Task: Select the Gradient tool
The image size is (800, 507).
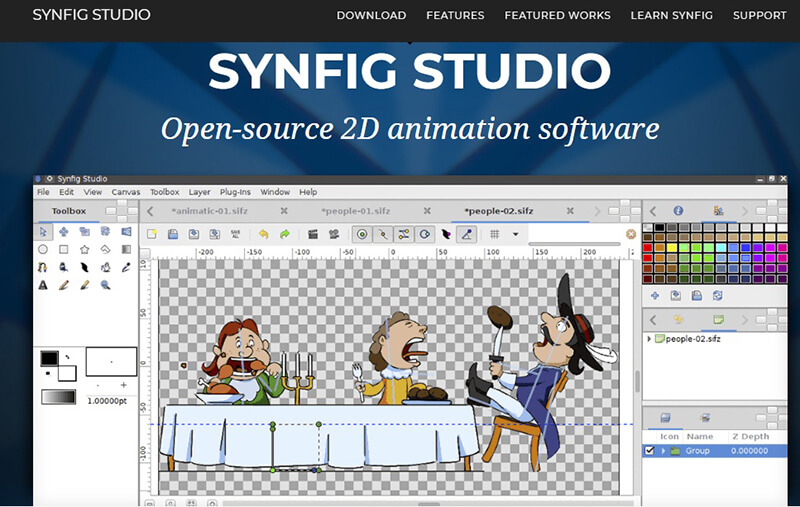Action: tap(126, 249)
